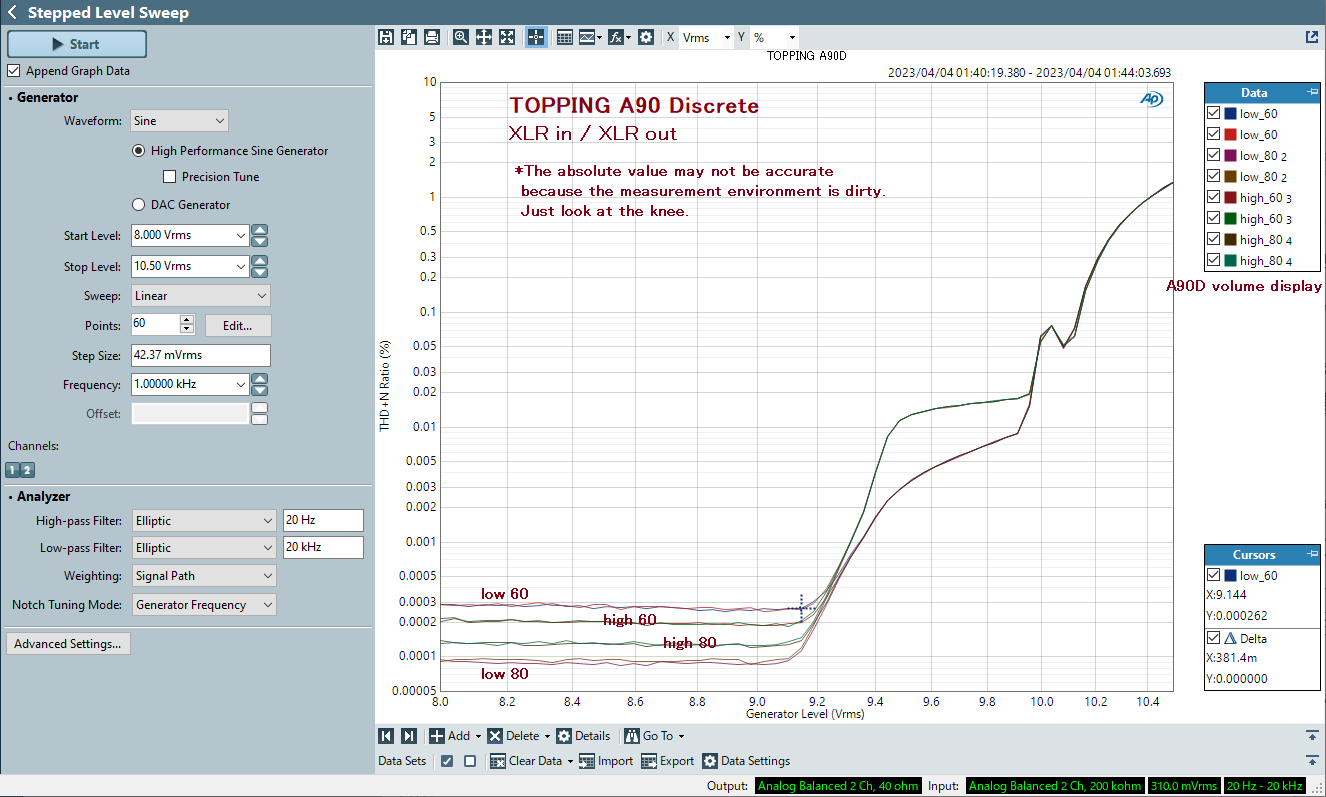Select the pan four-arrow tool
The width and height of the screenshot is (1326, 797).
pos(483,37)
